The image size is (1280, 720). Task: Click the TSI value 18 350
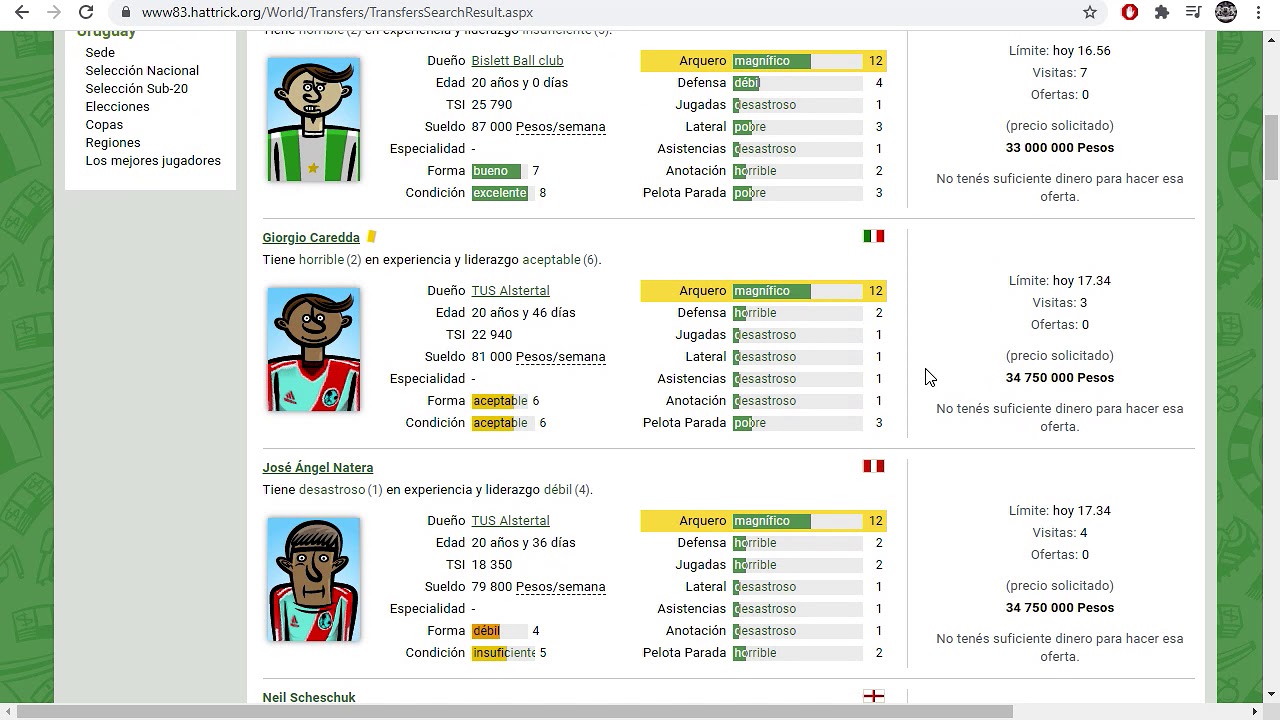click(492, 564)
